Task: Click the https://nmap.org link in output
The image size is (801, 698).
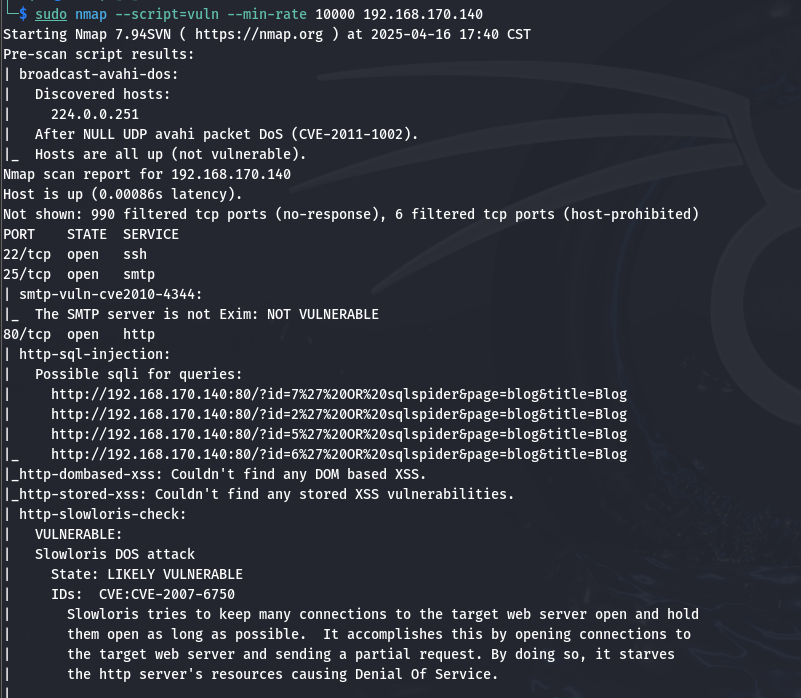Action: tap(258, 34)
